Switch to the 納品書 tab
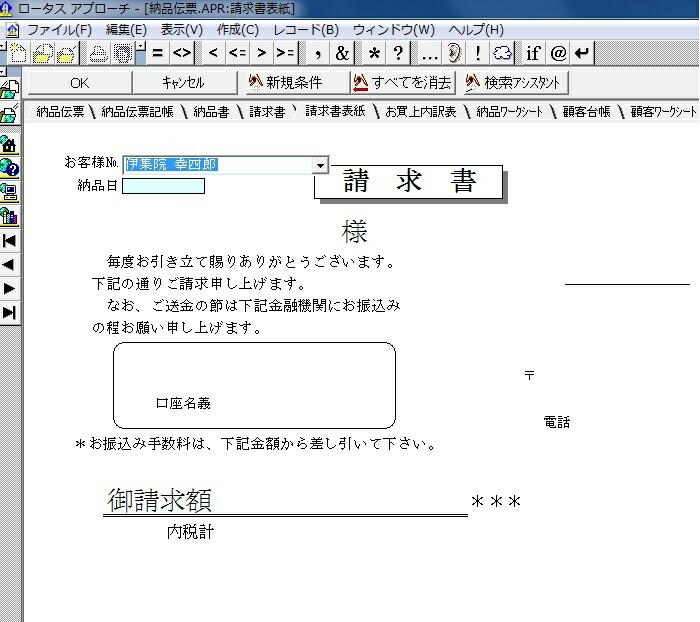 [x=211, y=112]
